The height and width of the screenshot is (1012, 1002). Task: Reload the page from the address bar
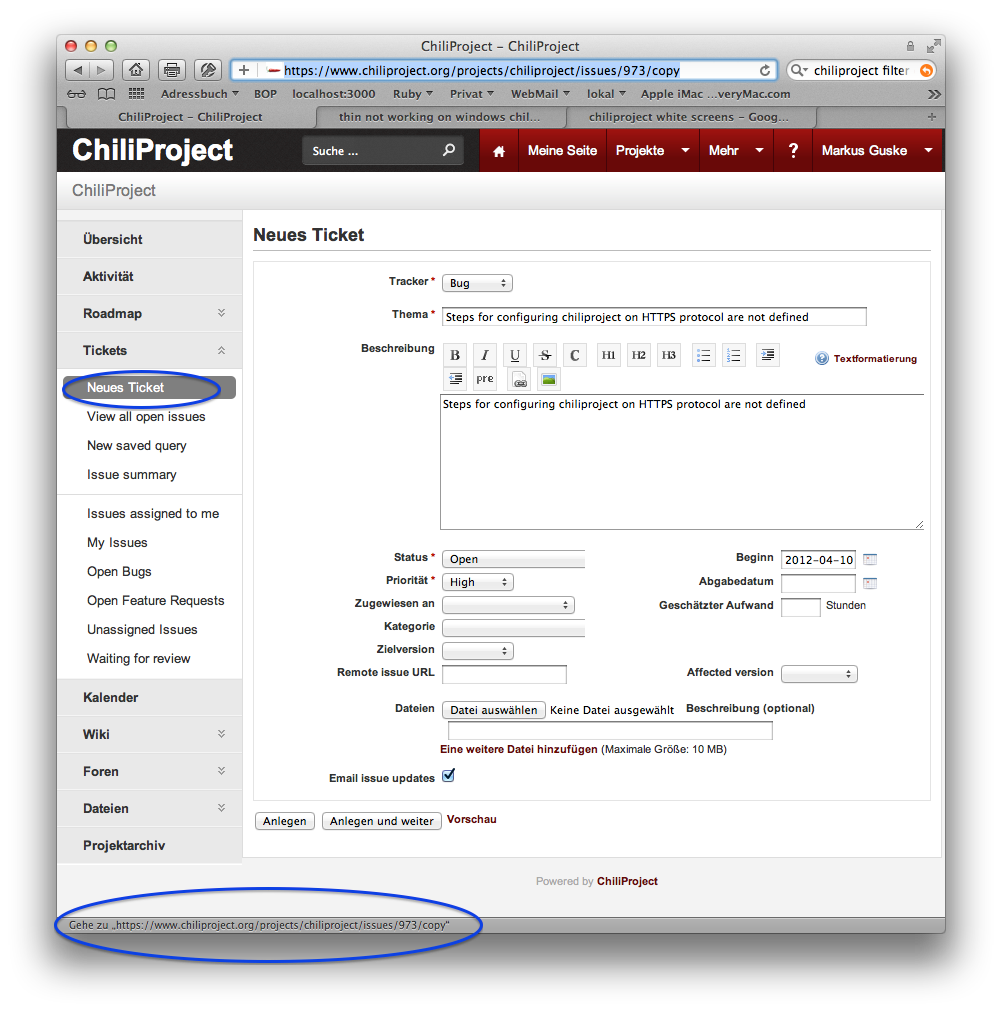pyautogui.click(x=765, y=70)
